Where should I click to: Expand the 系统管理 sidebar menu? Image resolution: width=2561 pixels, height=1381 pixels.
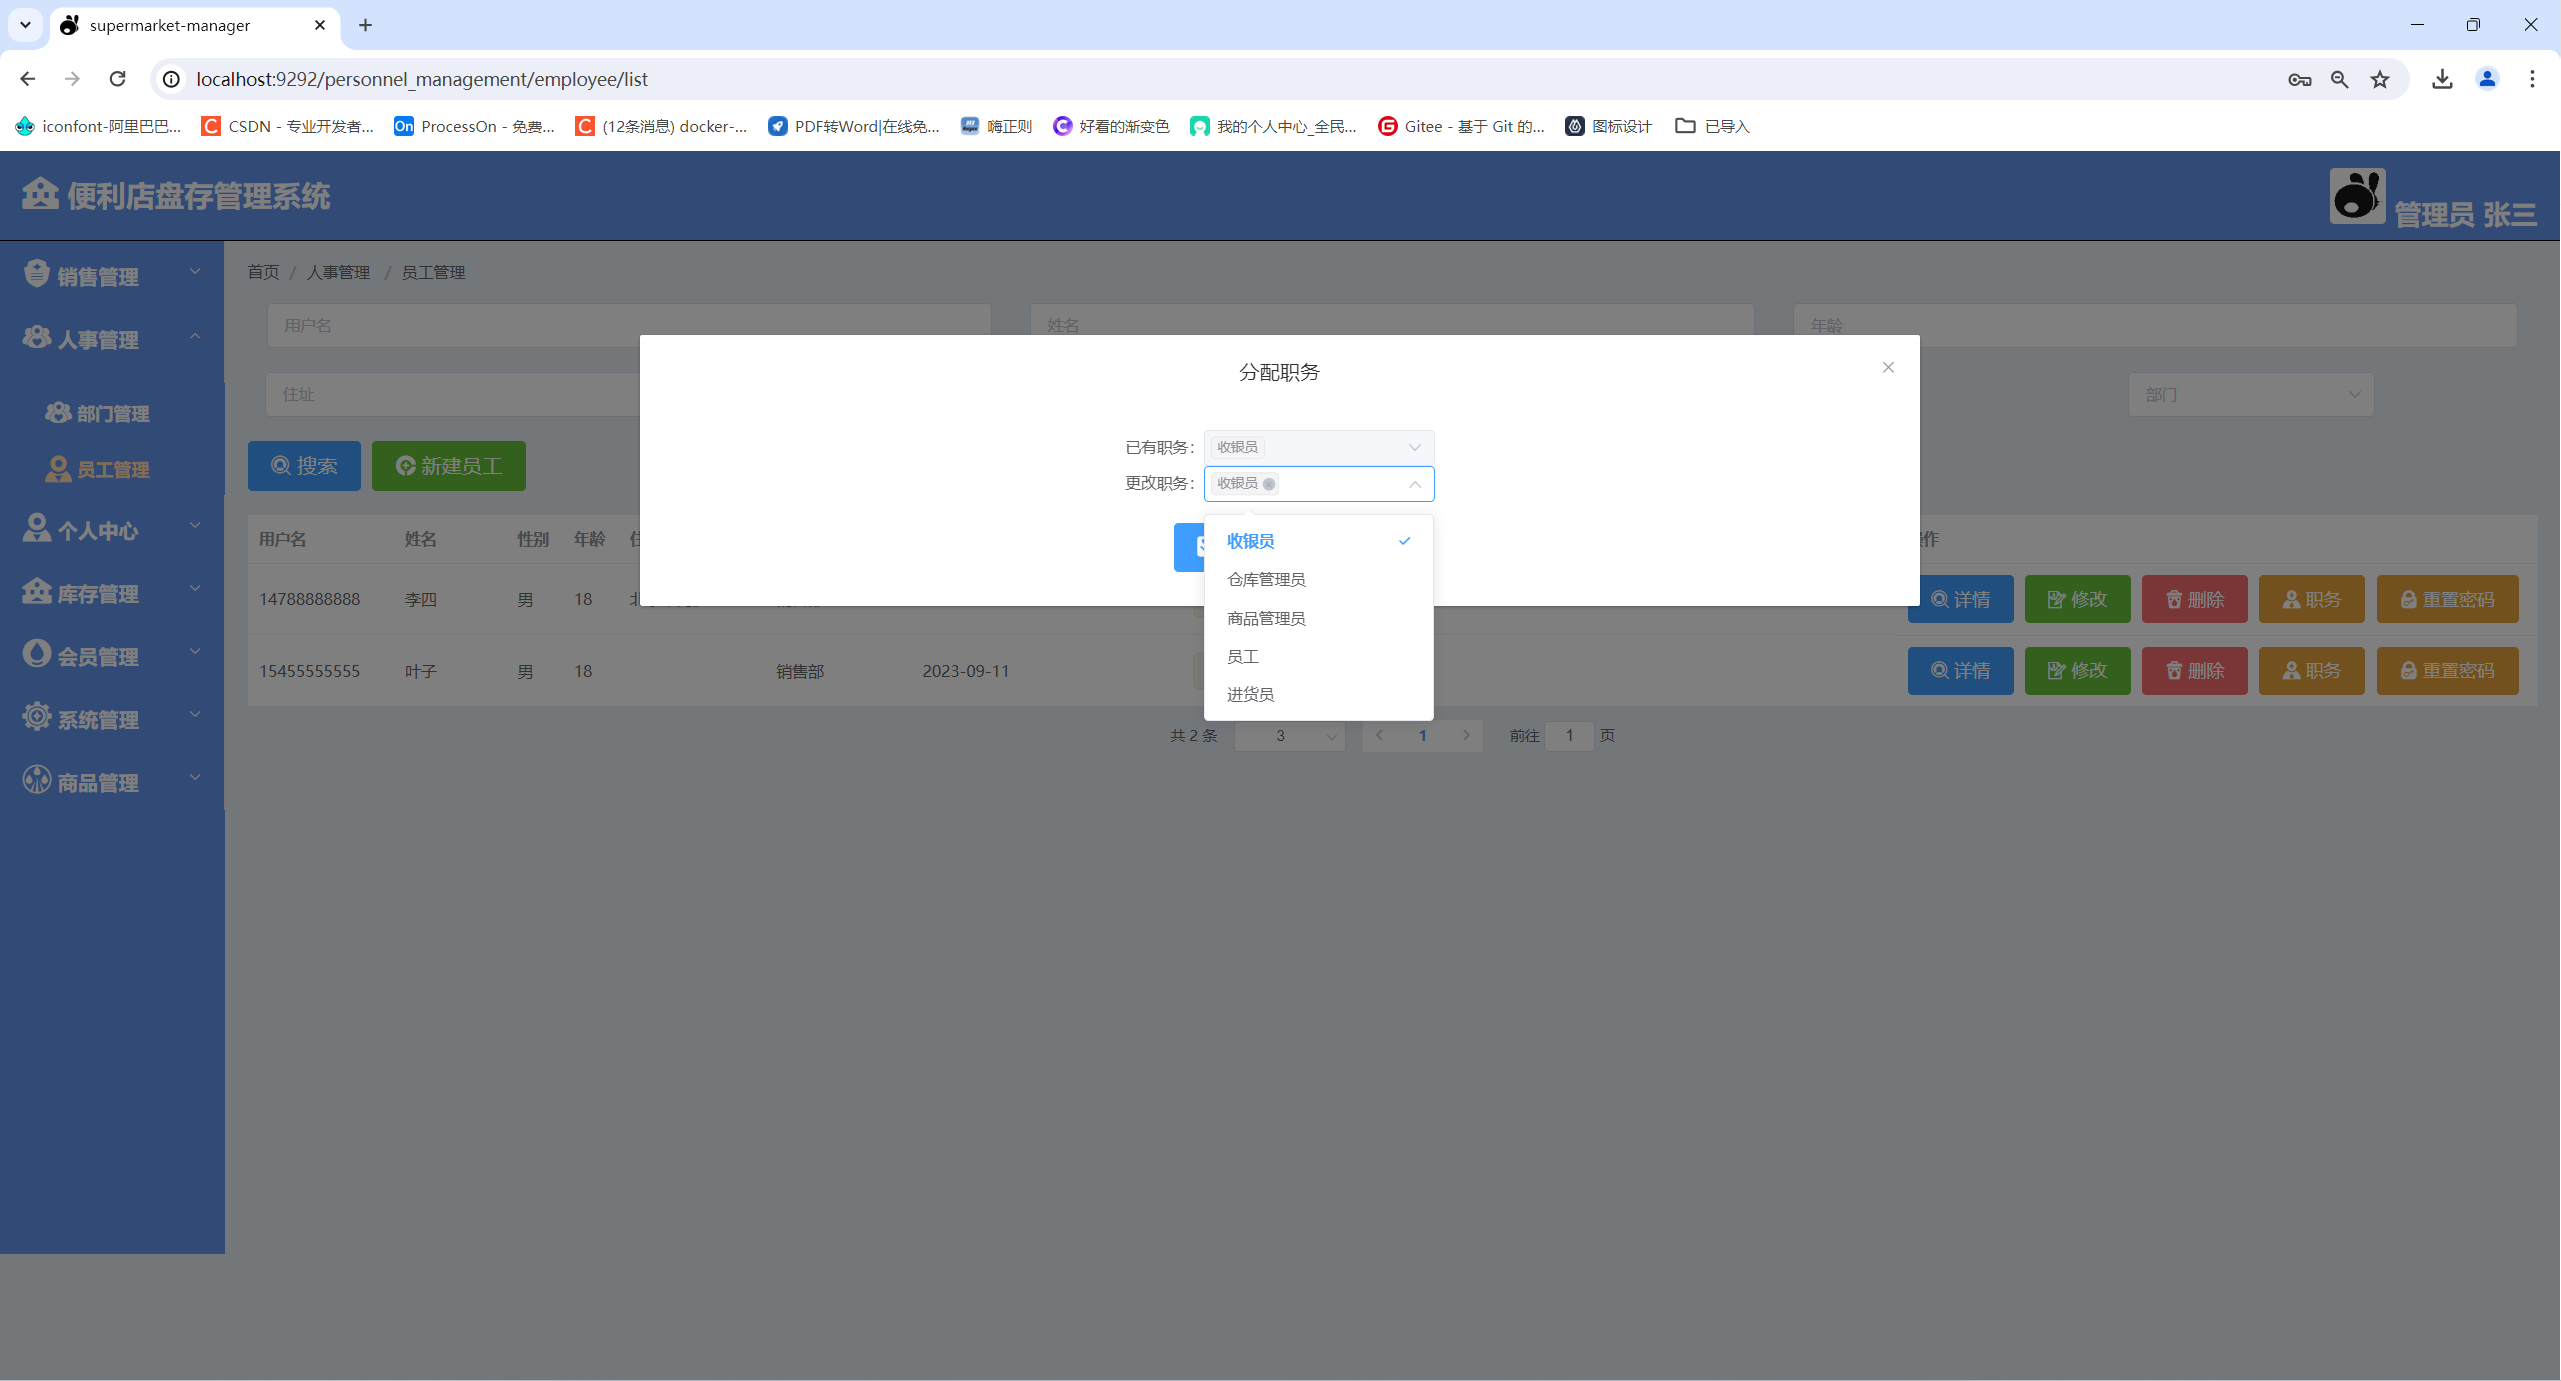coord(112,718)
